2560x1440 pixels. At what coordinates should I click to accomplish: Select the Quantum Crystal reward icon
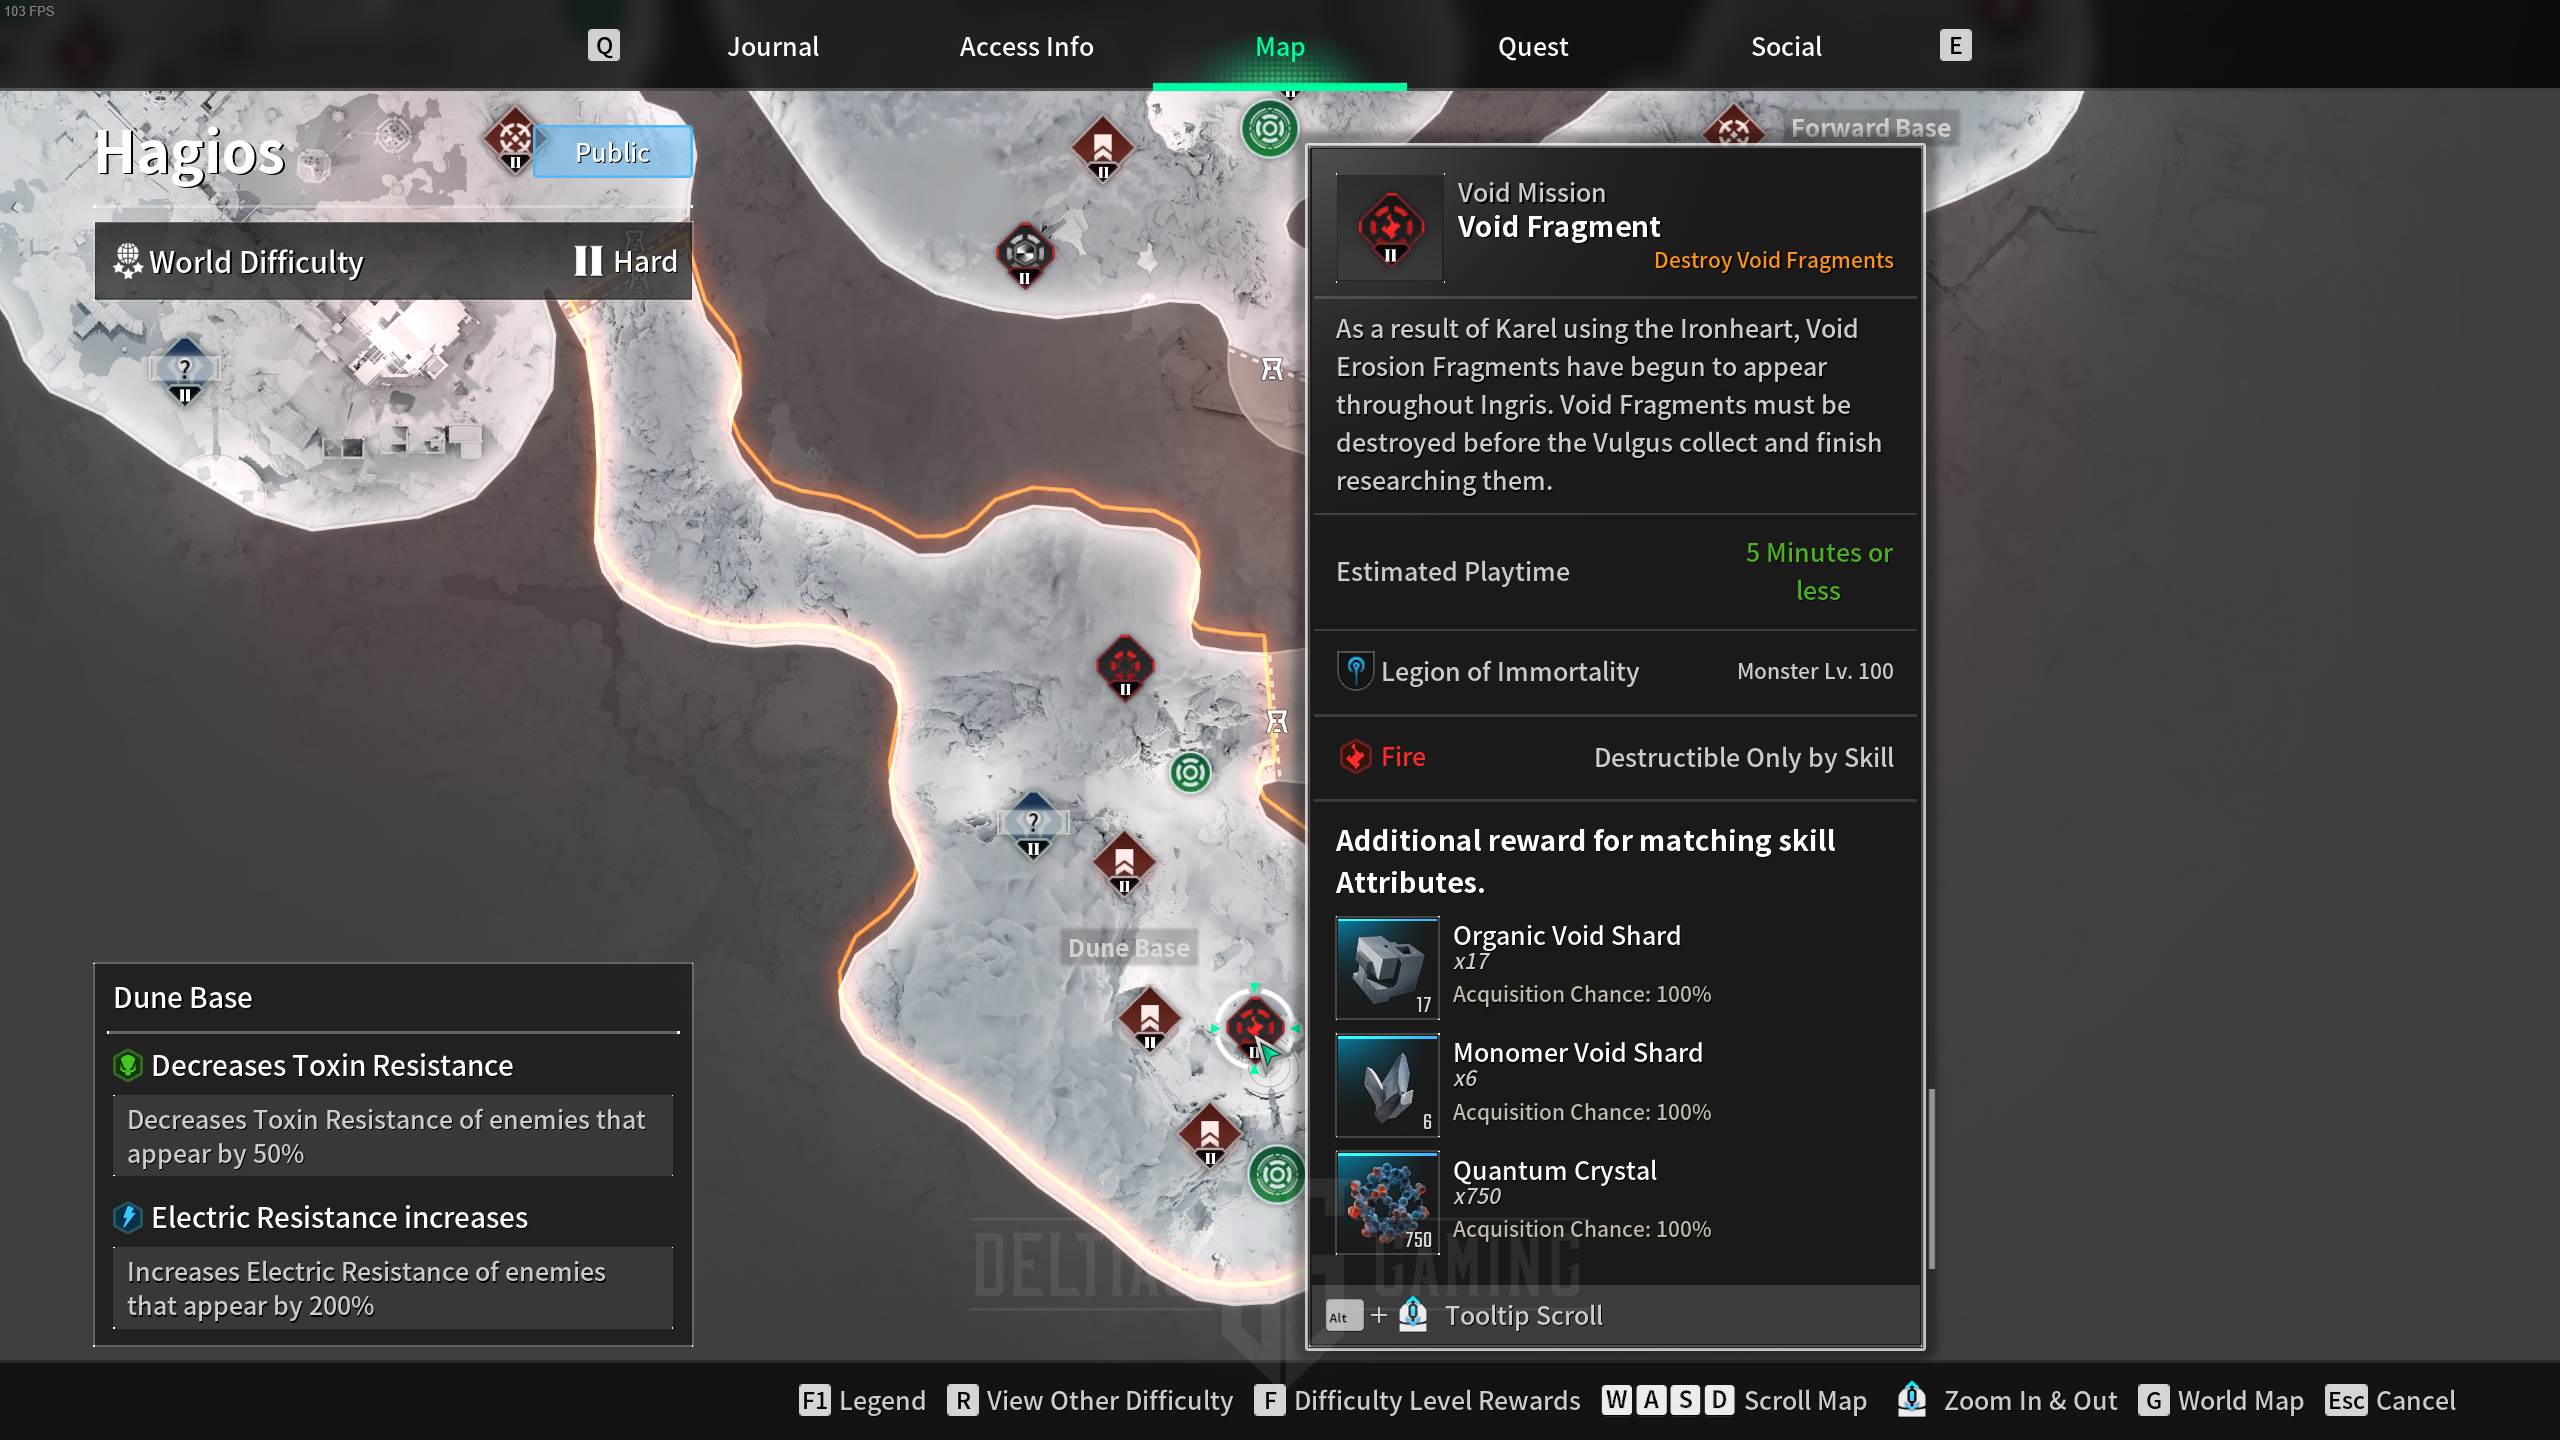1387,1201
